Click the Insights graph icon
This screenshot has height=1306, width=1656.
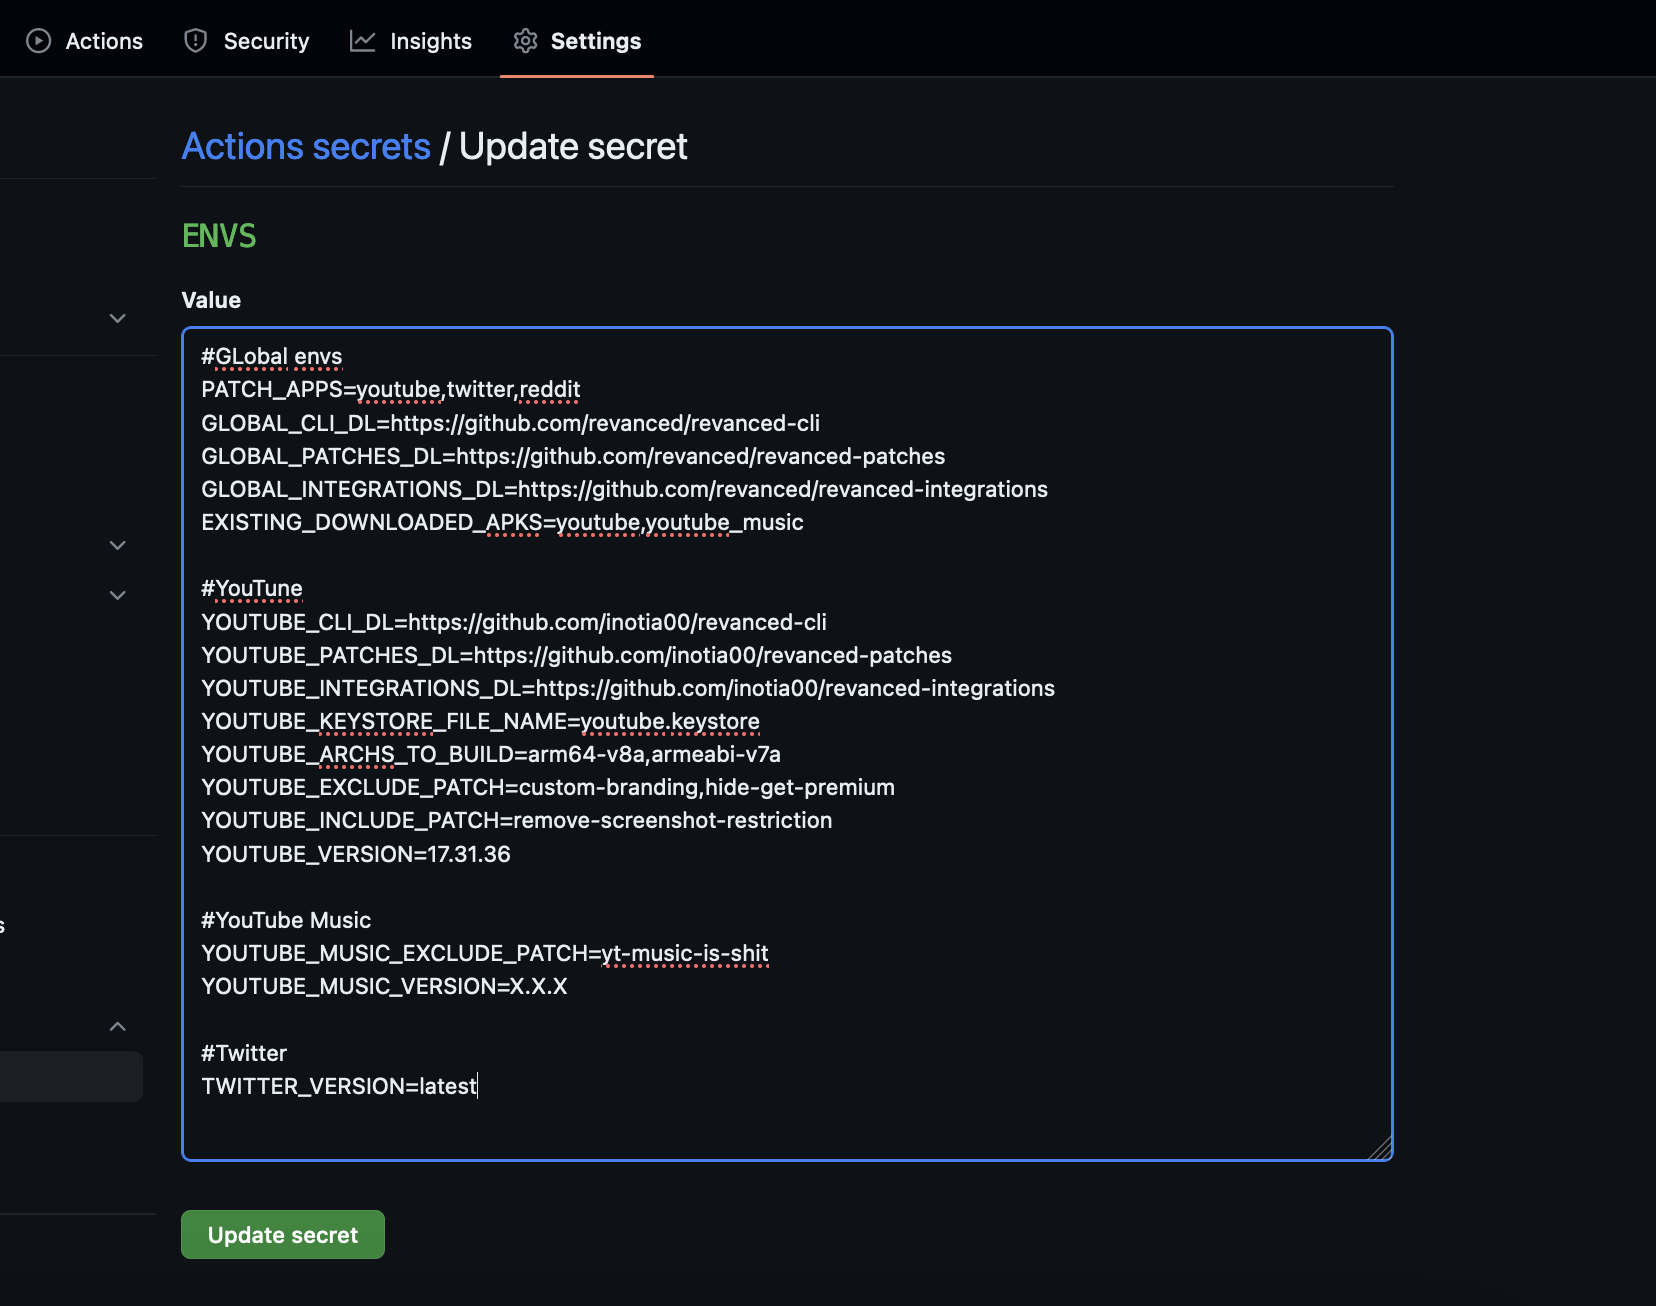pos(362,41)
